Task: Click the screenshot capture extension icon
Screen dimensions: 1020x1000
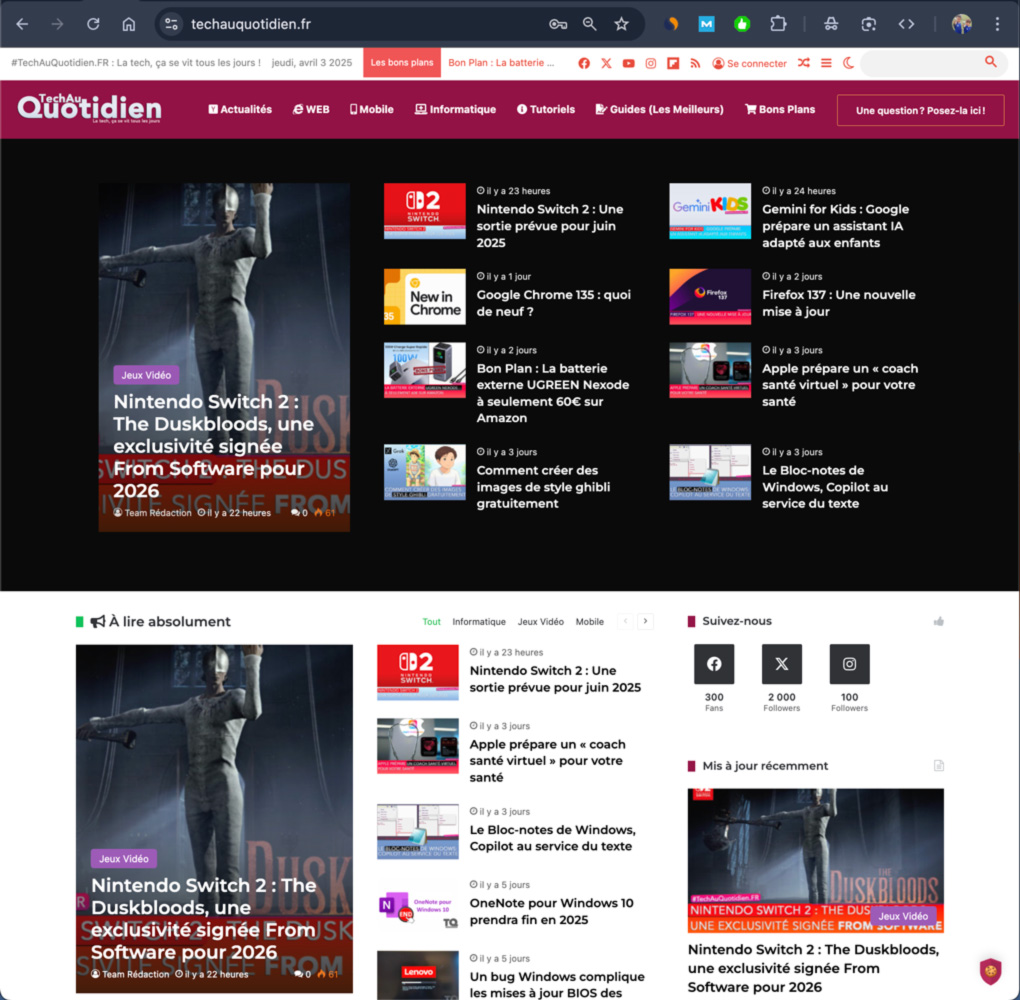Action: [868, 24]
